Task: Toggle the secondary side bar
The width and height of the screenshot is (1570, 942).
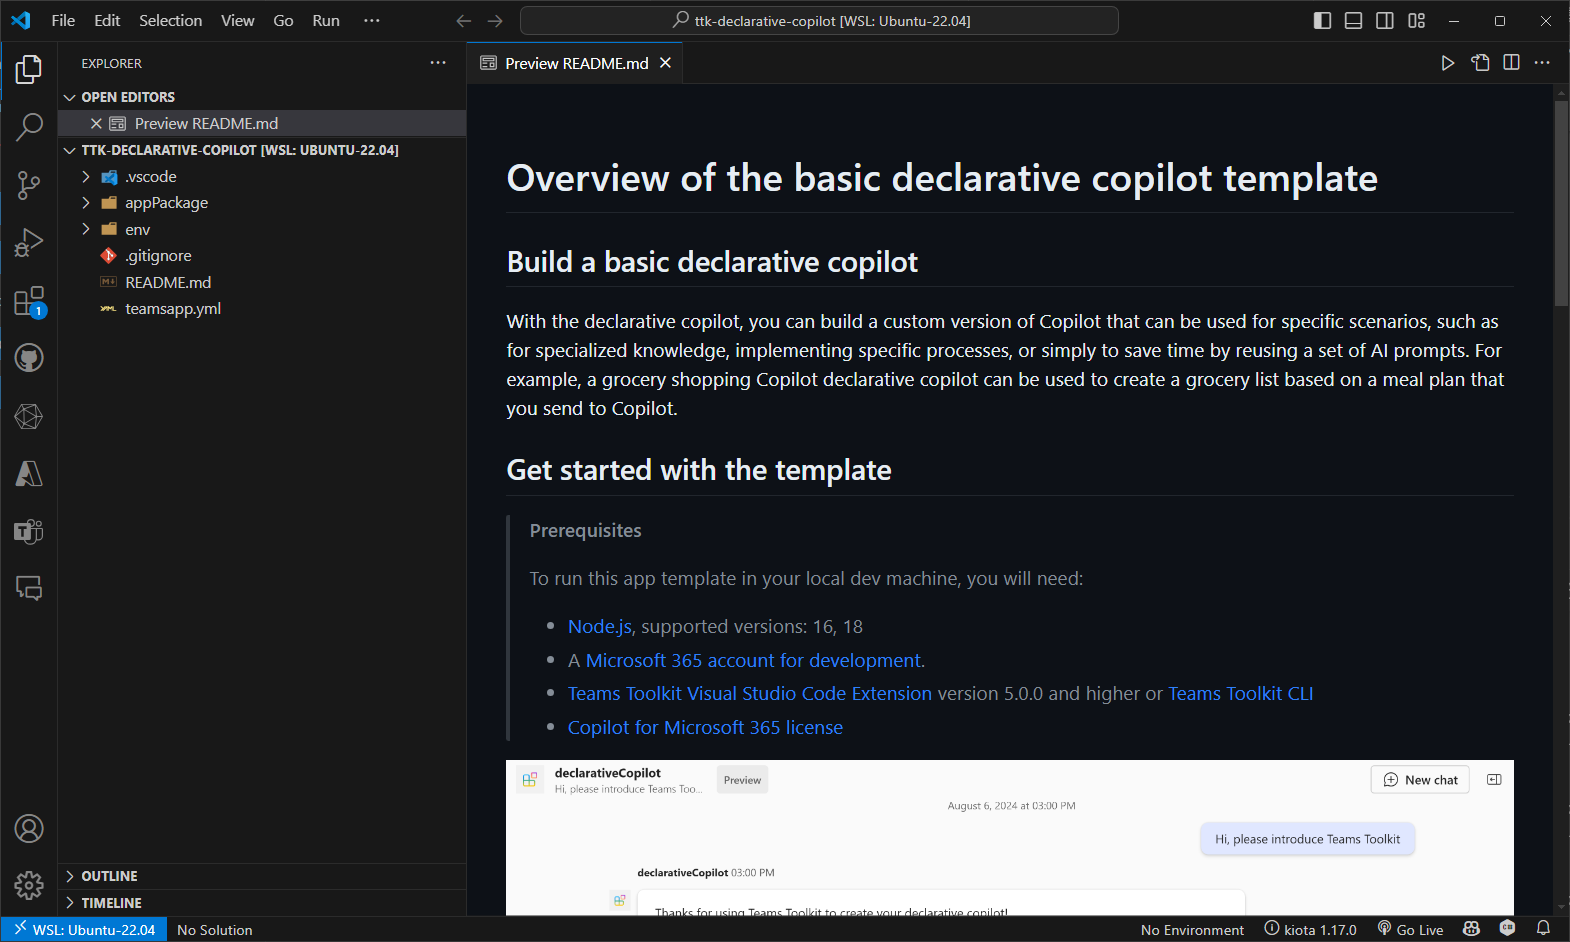Action: 1385,20
